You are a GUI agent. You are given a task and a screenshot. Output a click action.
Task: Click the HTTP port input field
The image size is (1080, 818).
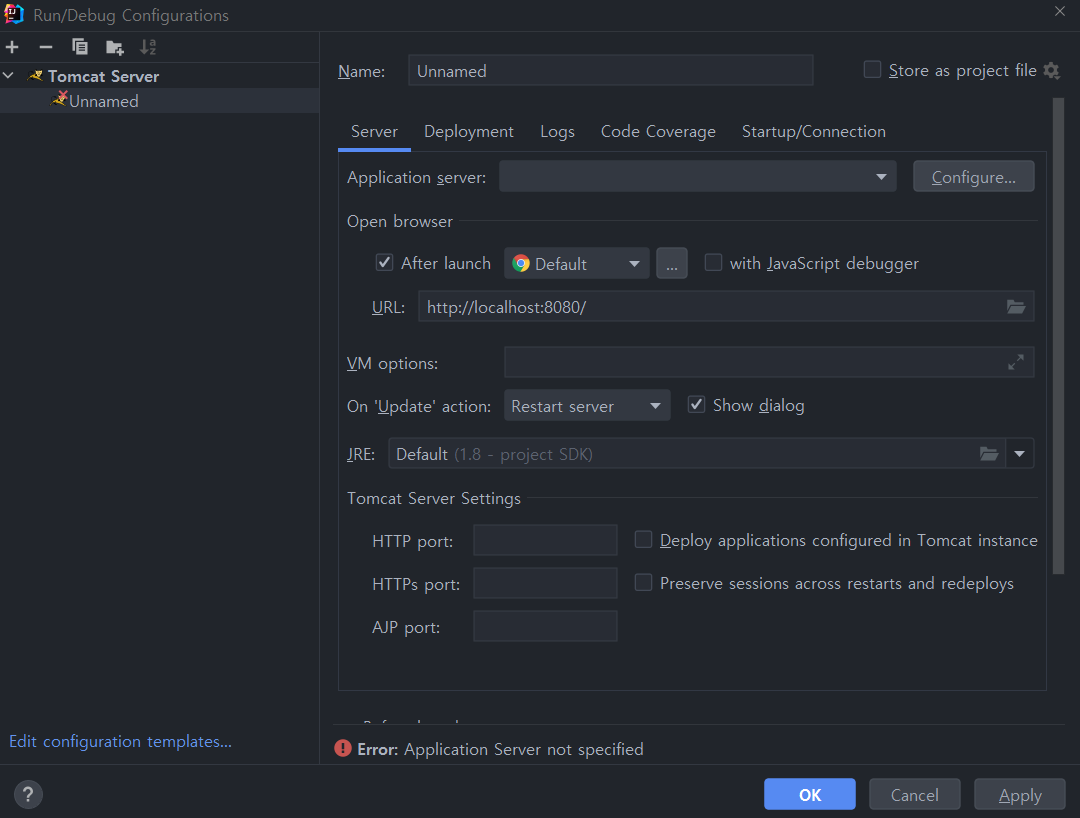click(545, 540)
